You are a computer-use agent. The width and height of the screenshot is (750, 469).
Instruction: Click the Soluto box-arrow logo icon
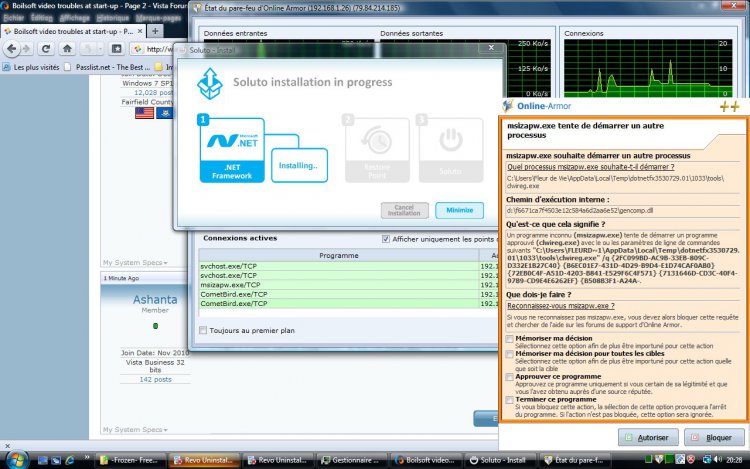point(210,84)
